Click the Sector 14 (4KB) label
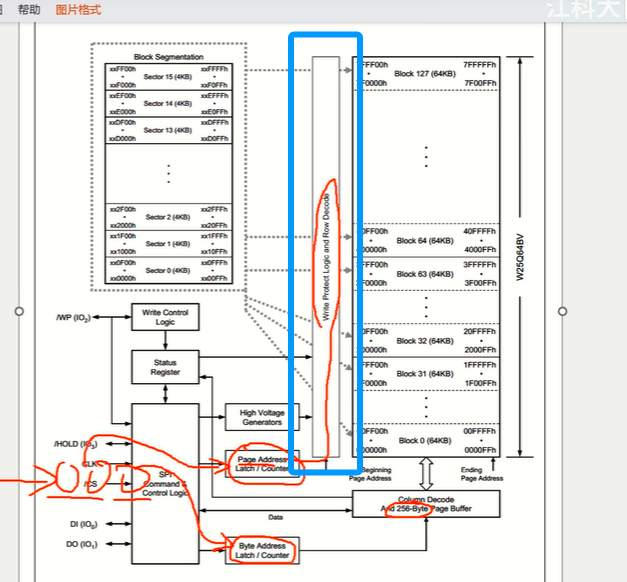Screen dimensions: 627x582 click(x=168, y=104)
